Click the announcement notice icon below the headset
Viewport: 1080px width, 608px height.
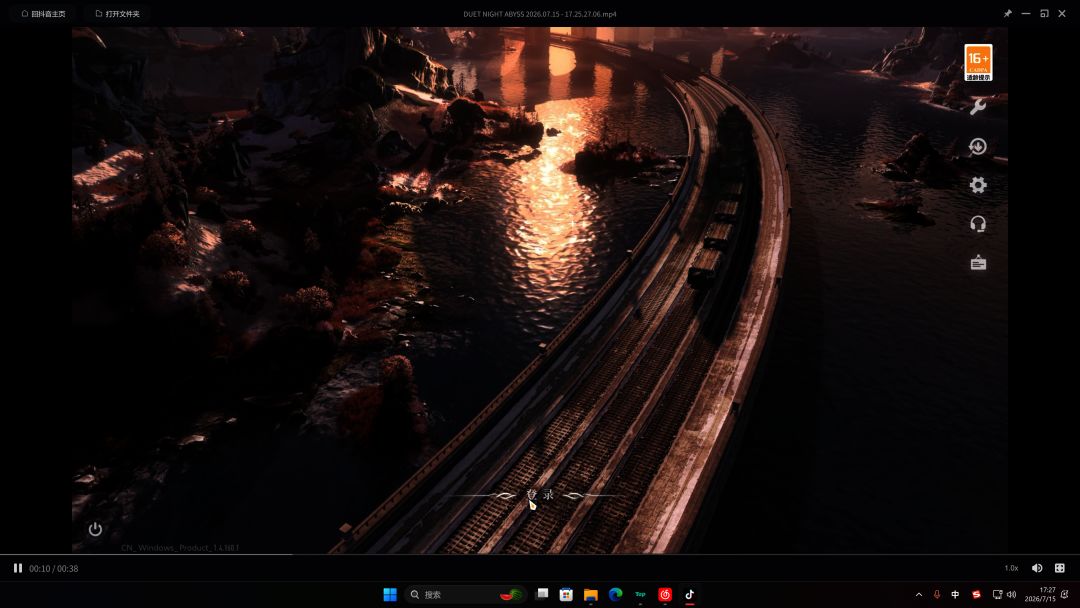coord(978,262)
